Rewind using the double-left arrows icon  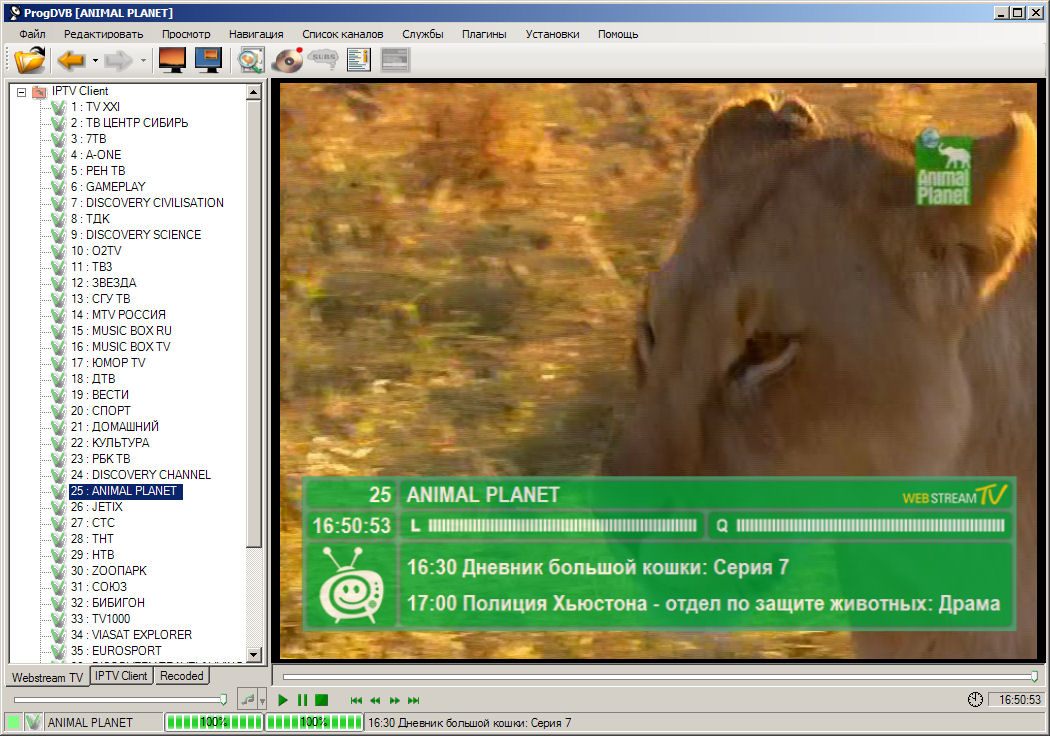(375, 701)
